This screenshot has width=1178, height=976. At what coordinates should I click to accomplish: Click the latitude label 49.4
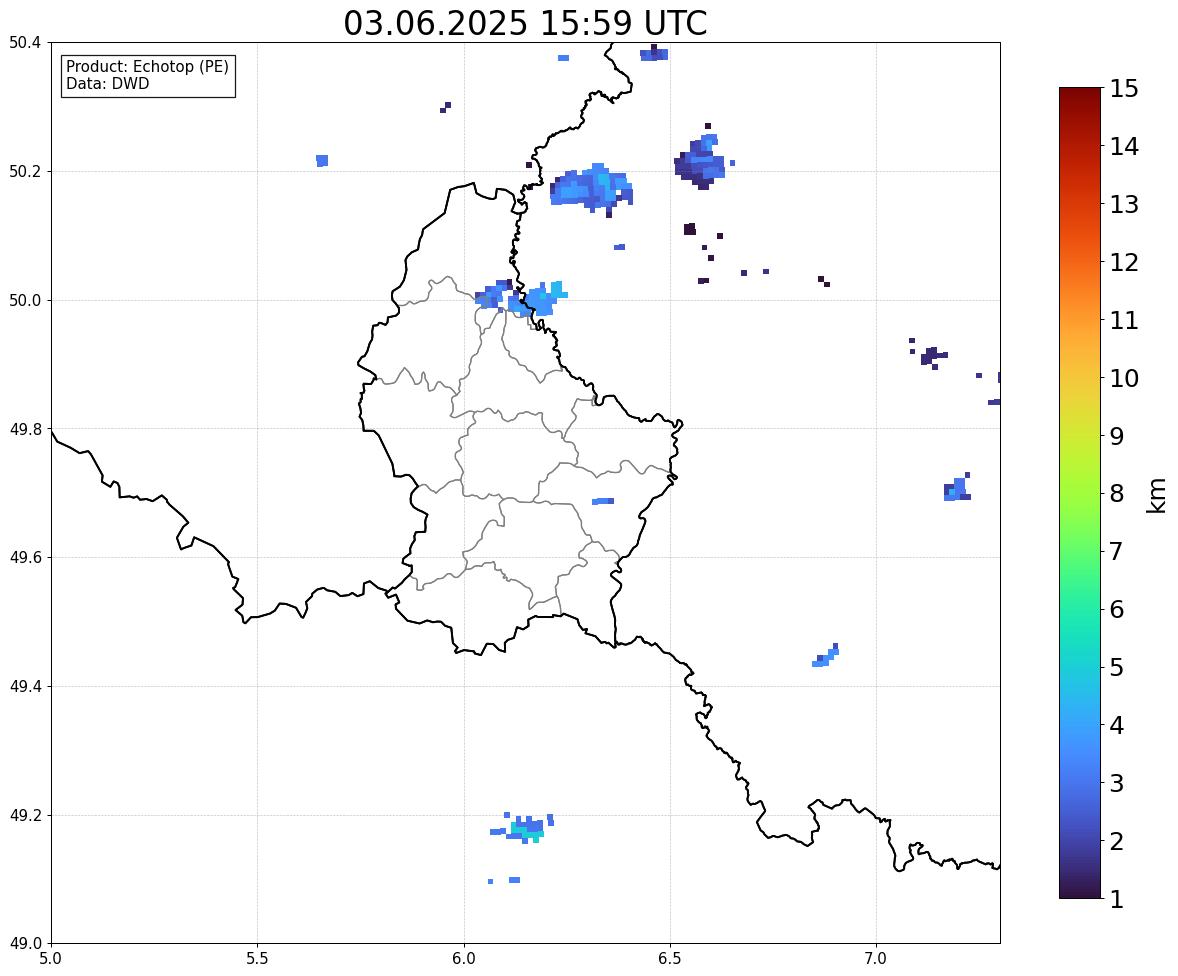pos(25,687)
